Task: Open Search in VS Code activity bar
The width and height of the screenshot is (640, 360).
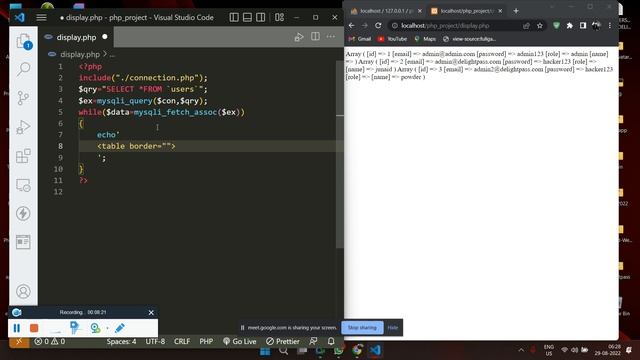Action: [x=23, y=69]
